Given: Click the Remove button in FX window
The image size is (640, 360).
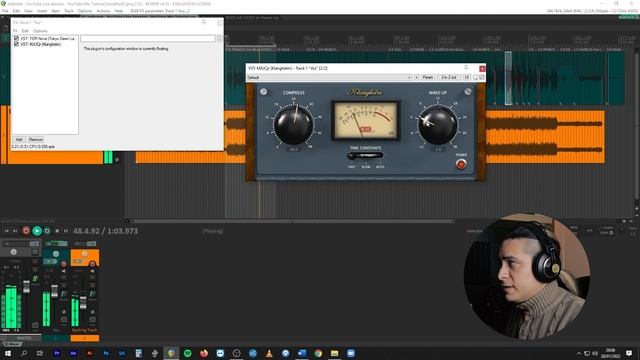Looking at the screenshot, I should coord(36,140).
